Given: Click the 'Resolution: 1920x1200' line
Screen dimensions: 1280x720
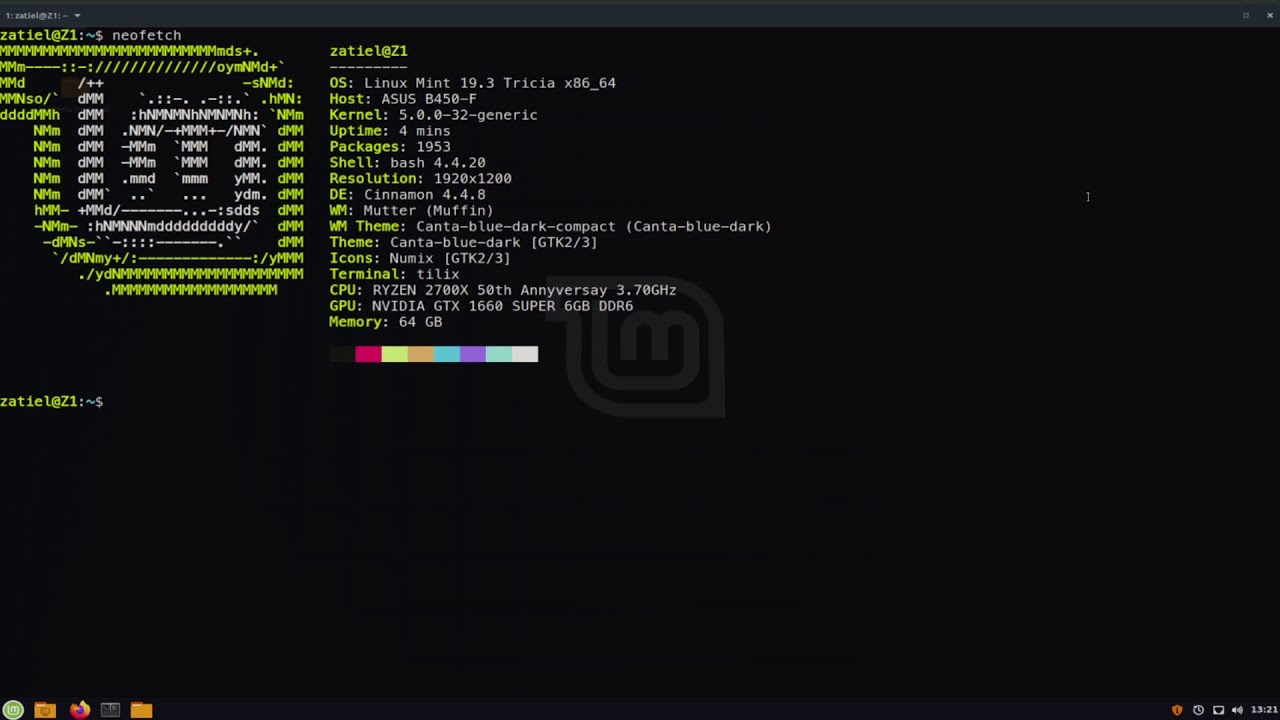Looking at the screenshot, I should click(420, 179).
